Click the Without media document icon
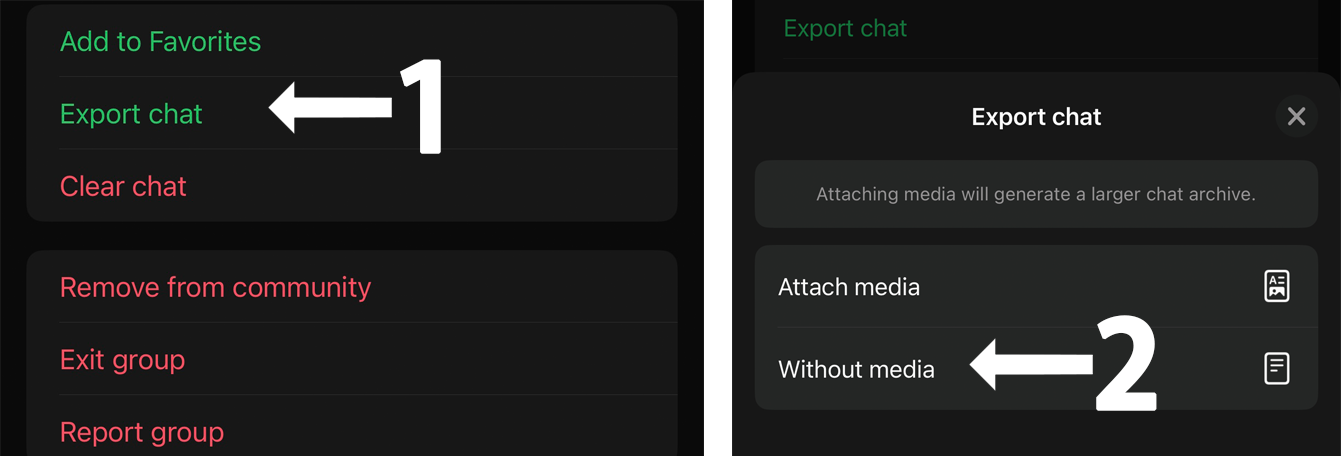The image size is (1341, 456). (1277, 369)
